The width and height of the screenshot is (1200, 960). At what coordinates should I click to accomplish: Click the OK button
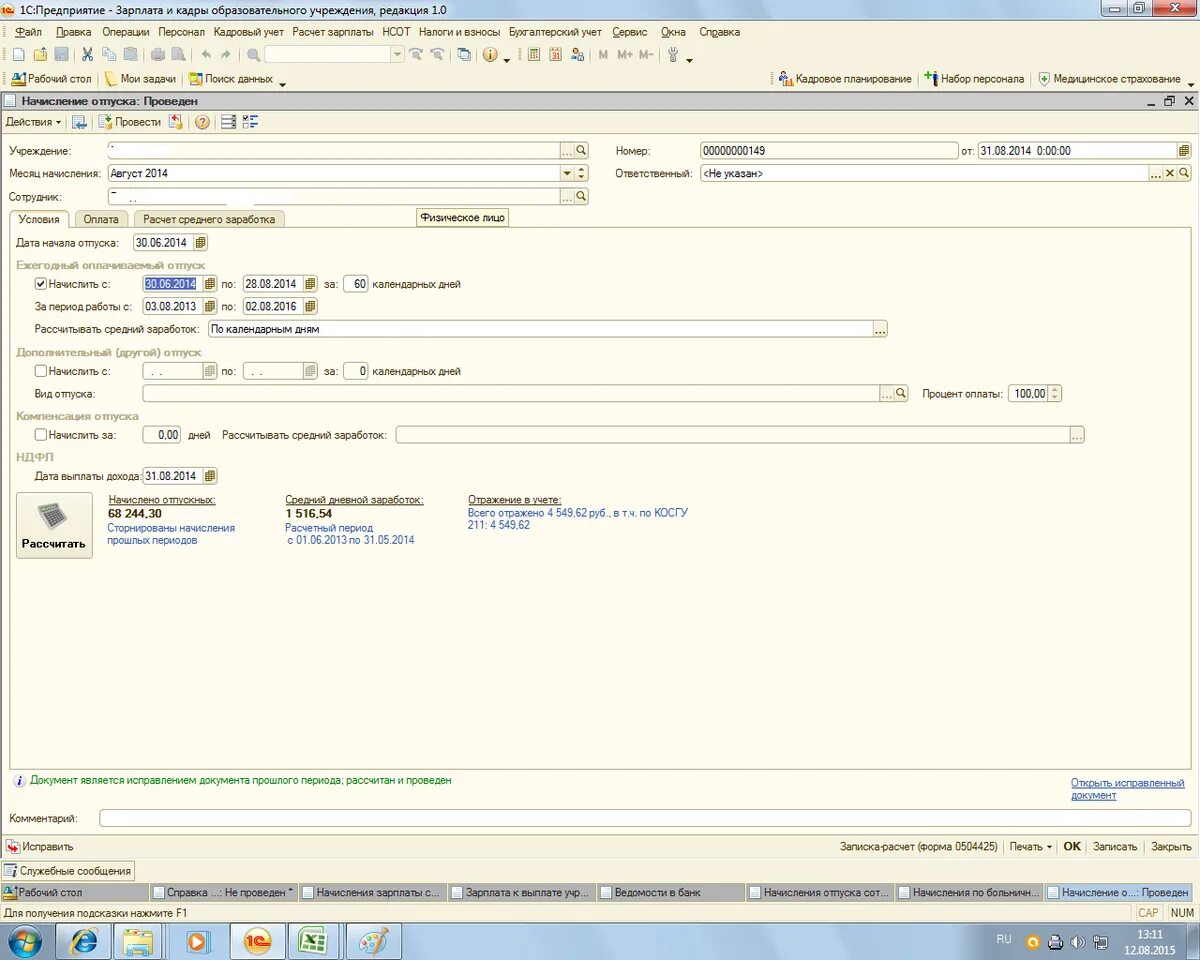pos(1072,847)
